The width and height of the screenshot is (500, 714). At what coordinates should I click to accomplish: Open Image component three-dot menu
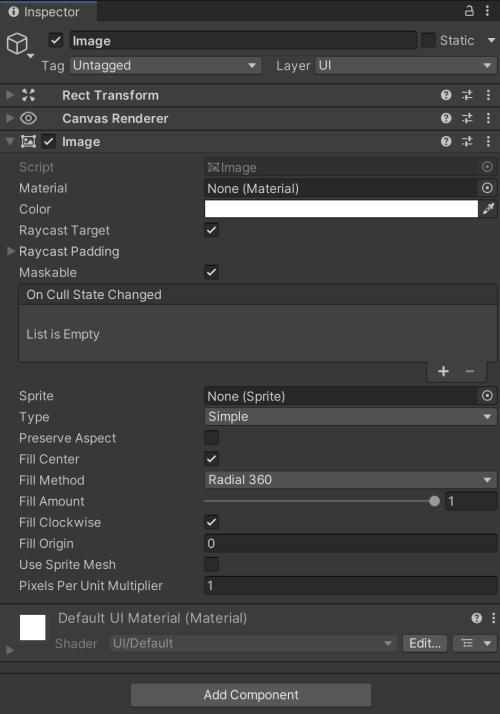pos(488,142)
